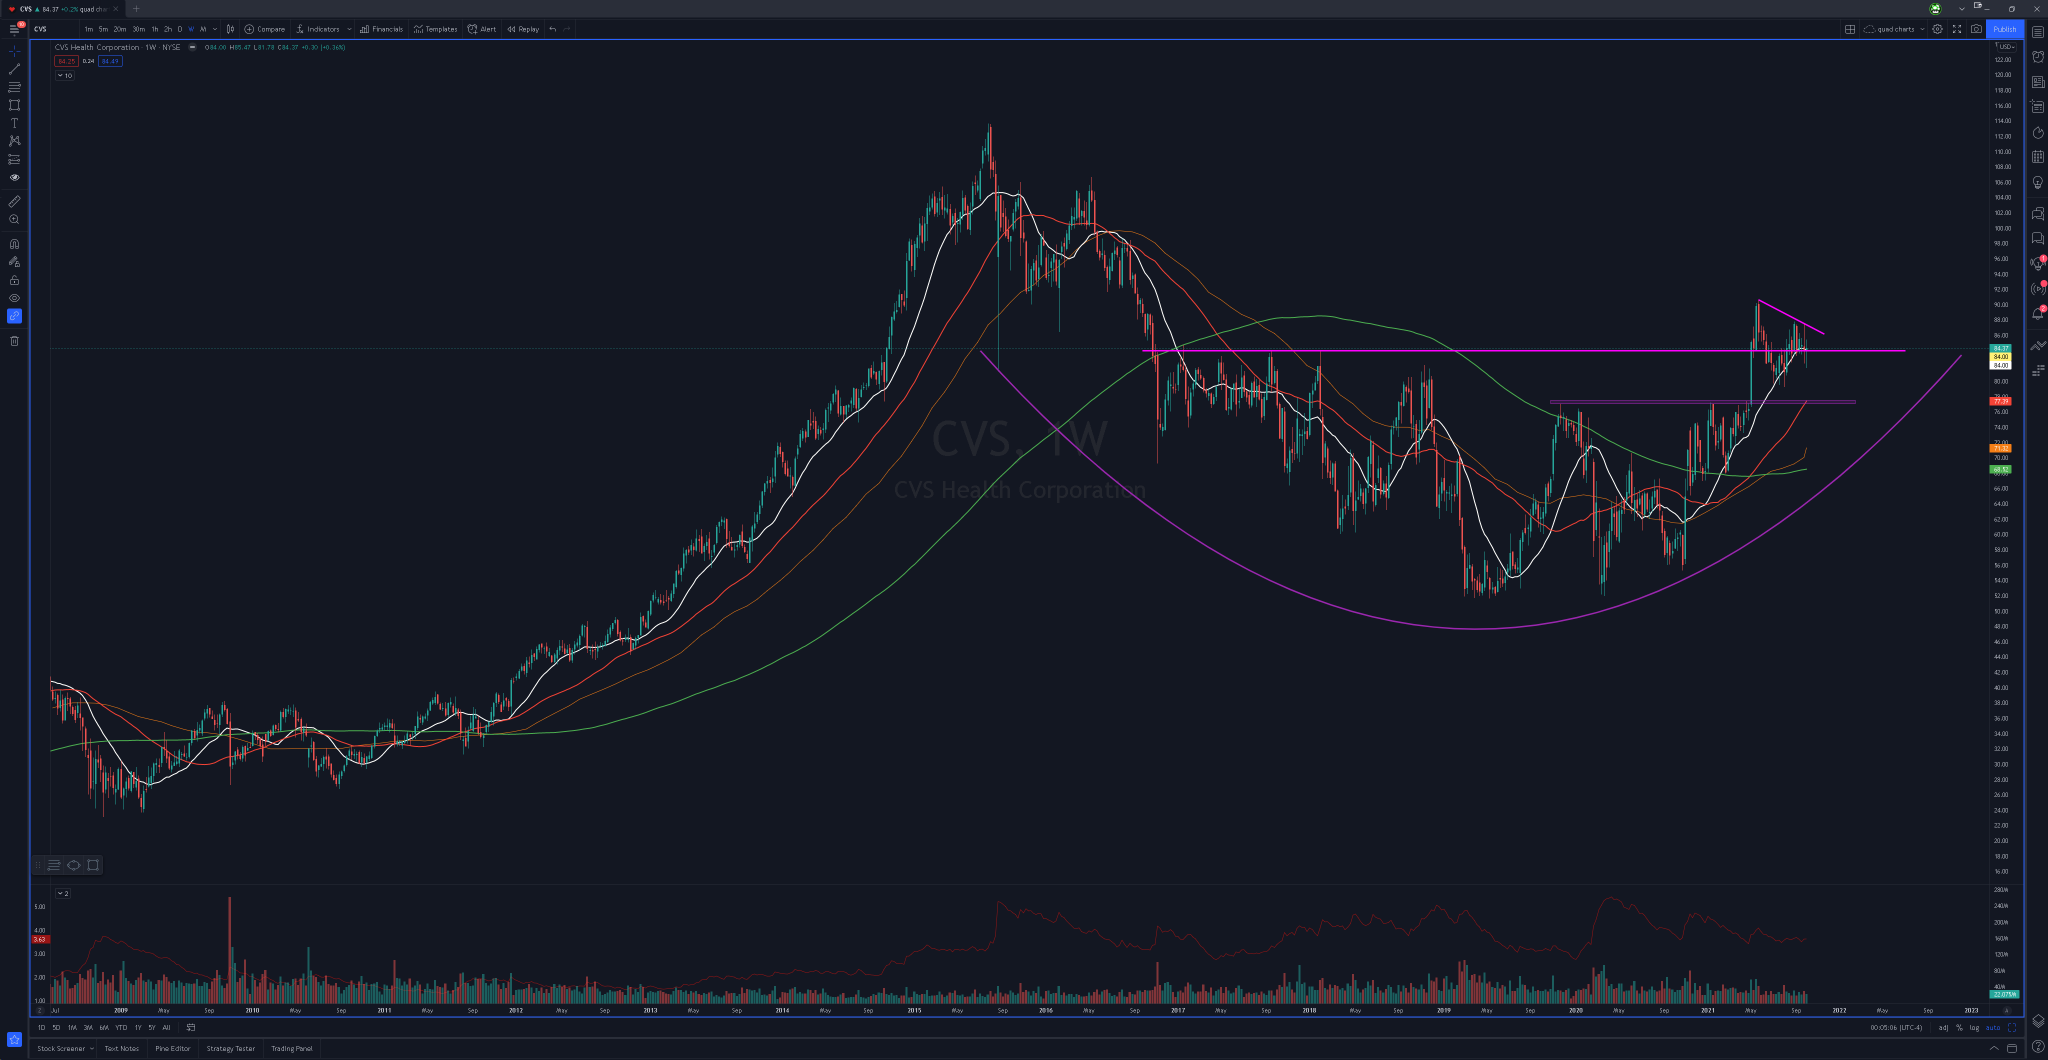This screenshot has width=2048, height=1060.
Task: Open the Fibonacci and Gann tools
Action: click(x=14, y=87)
